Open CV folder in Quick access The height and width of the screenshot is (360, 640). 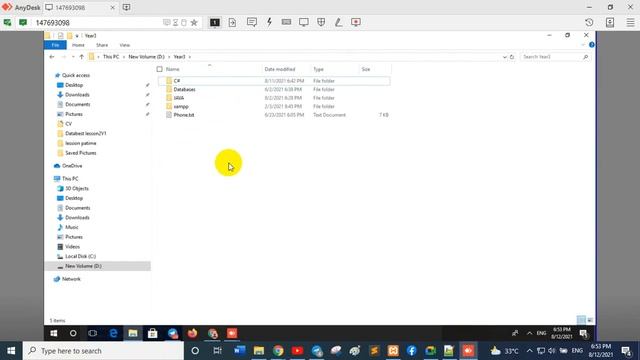pos(68,124)
